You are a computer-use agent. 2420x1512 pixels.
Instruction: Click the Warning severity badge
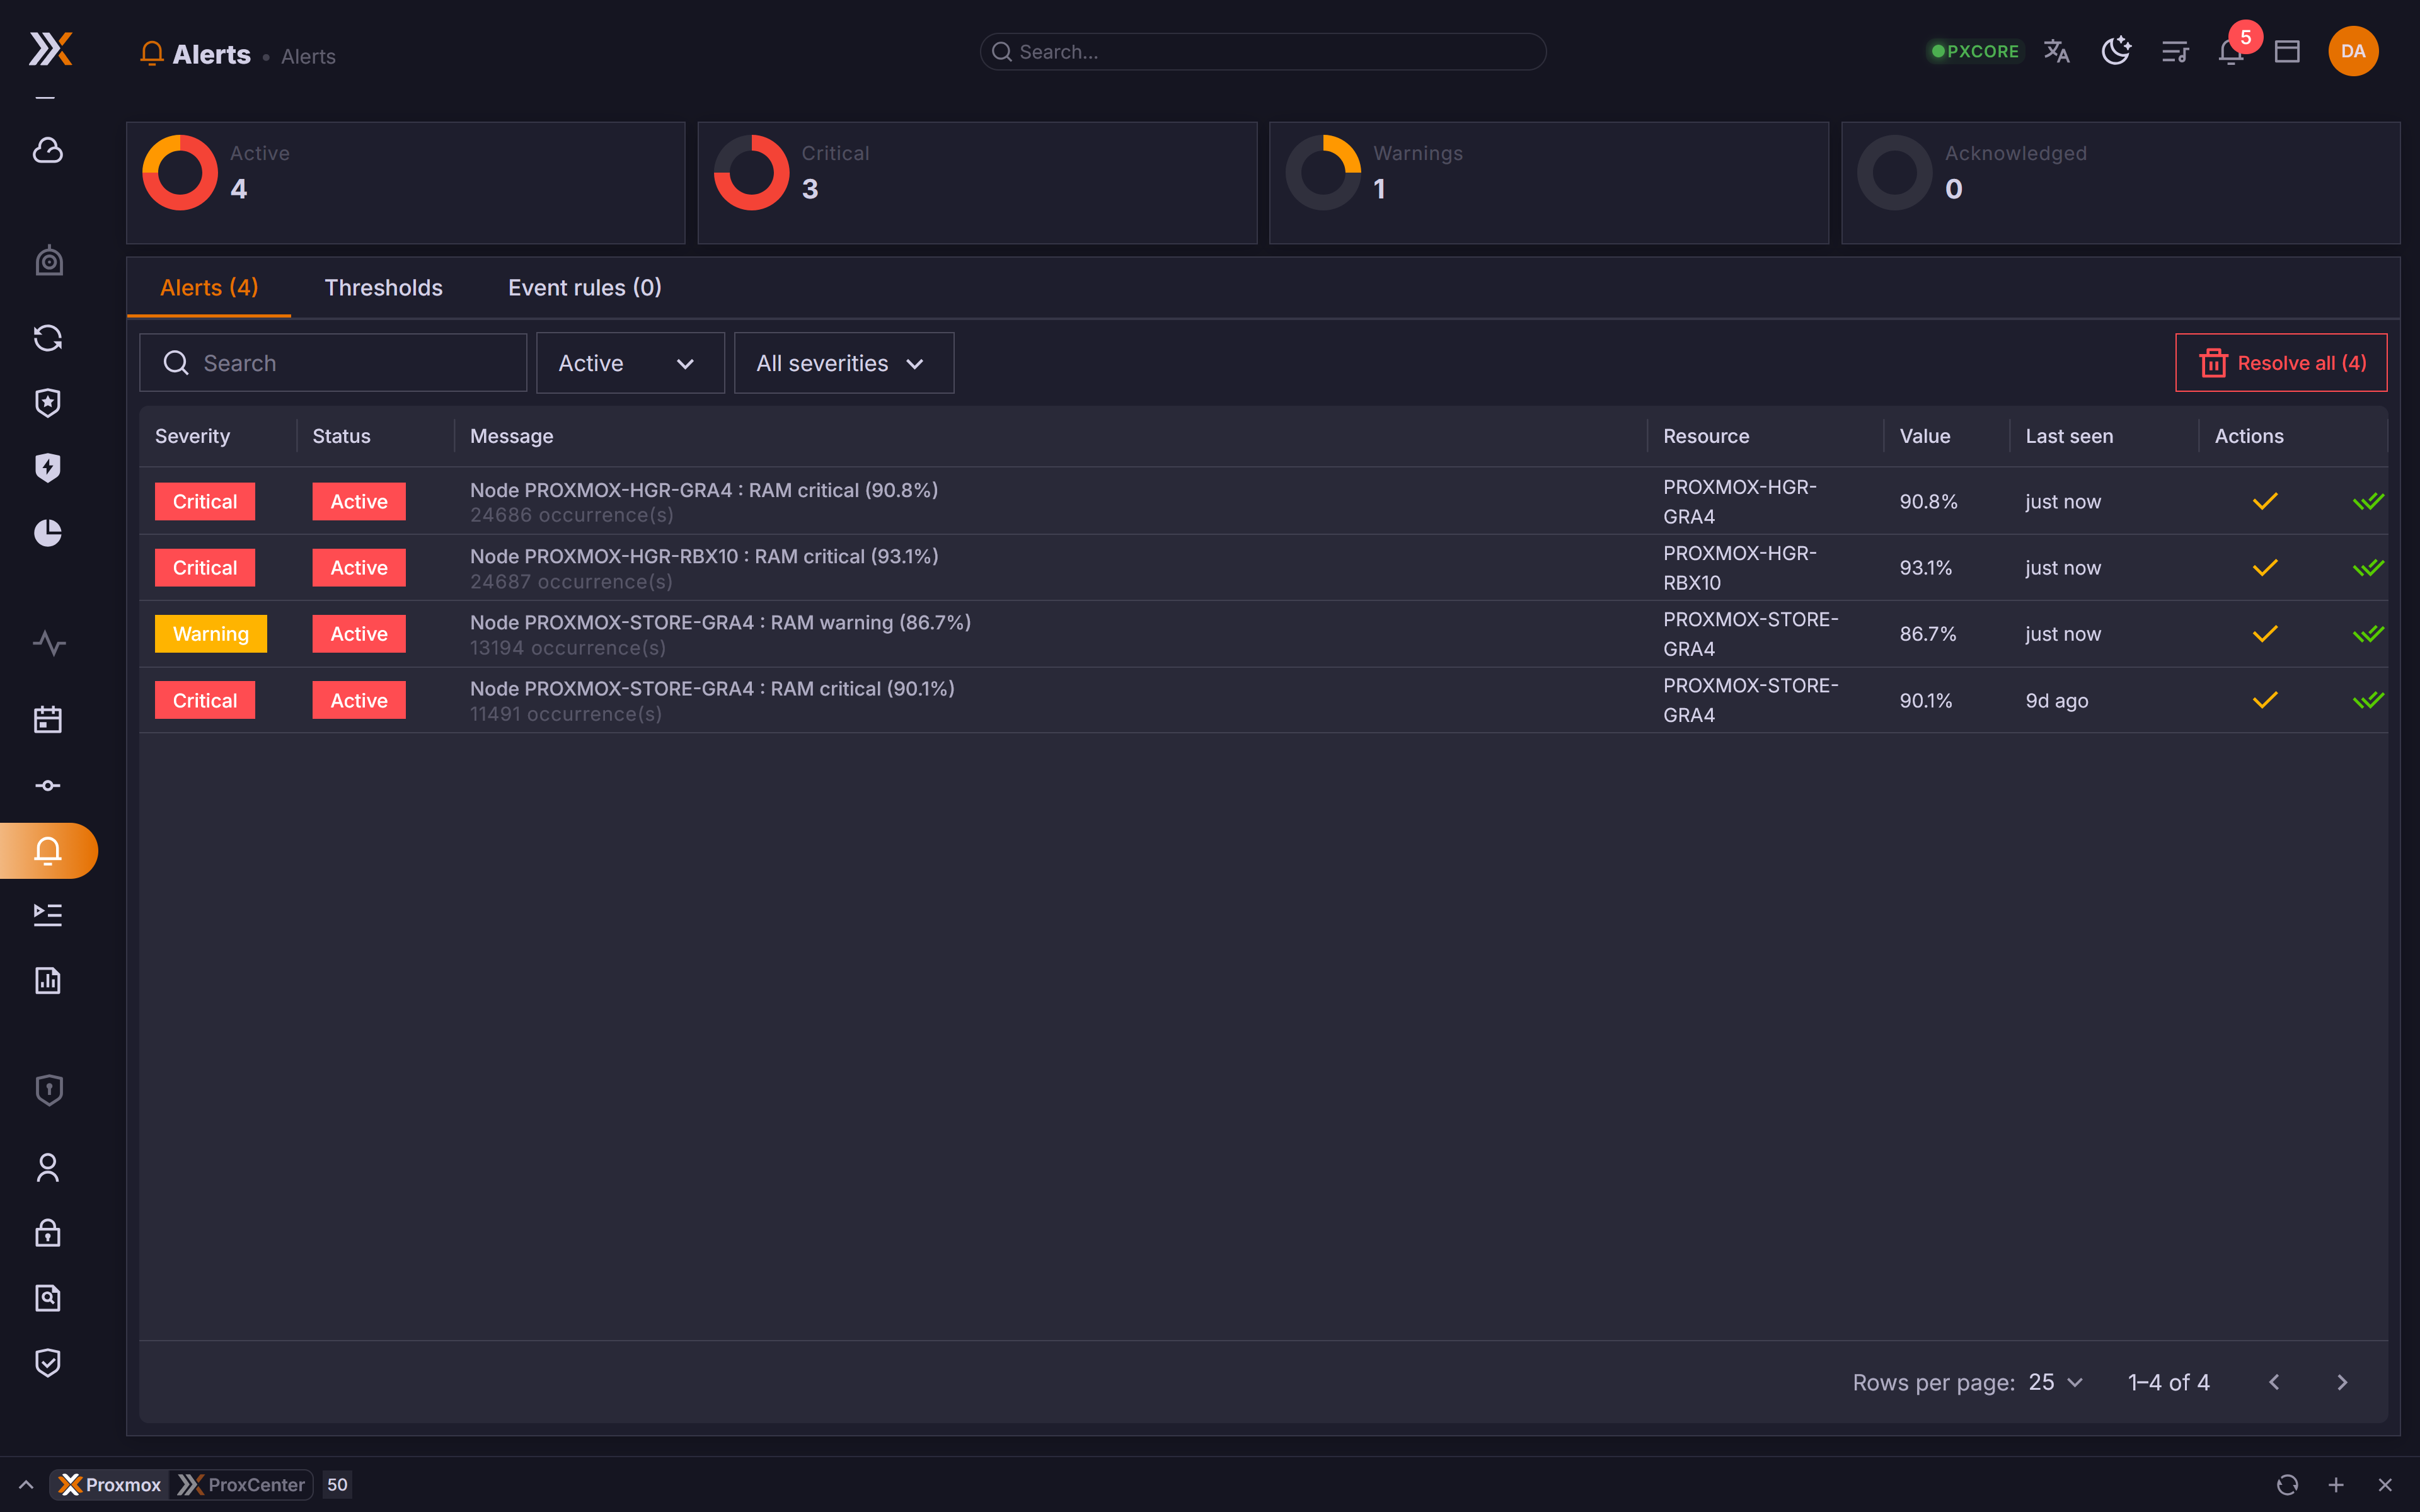[211, 634]
